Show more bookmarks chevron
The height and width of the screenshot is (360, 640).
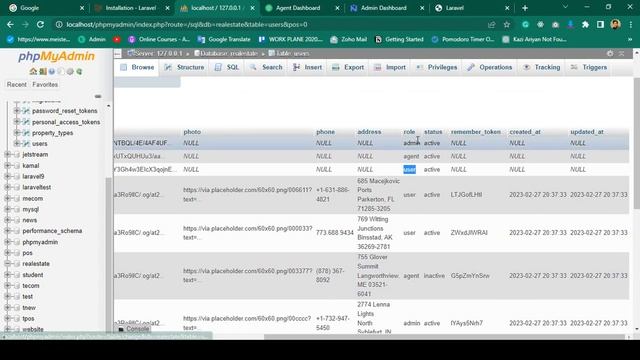(x=630, y=40)
